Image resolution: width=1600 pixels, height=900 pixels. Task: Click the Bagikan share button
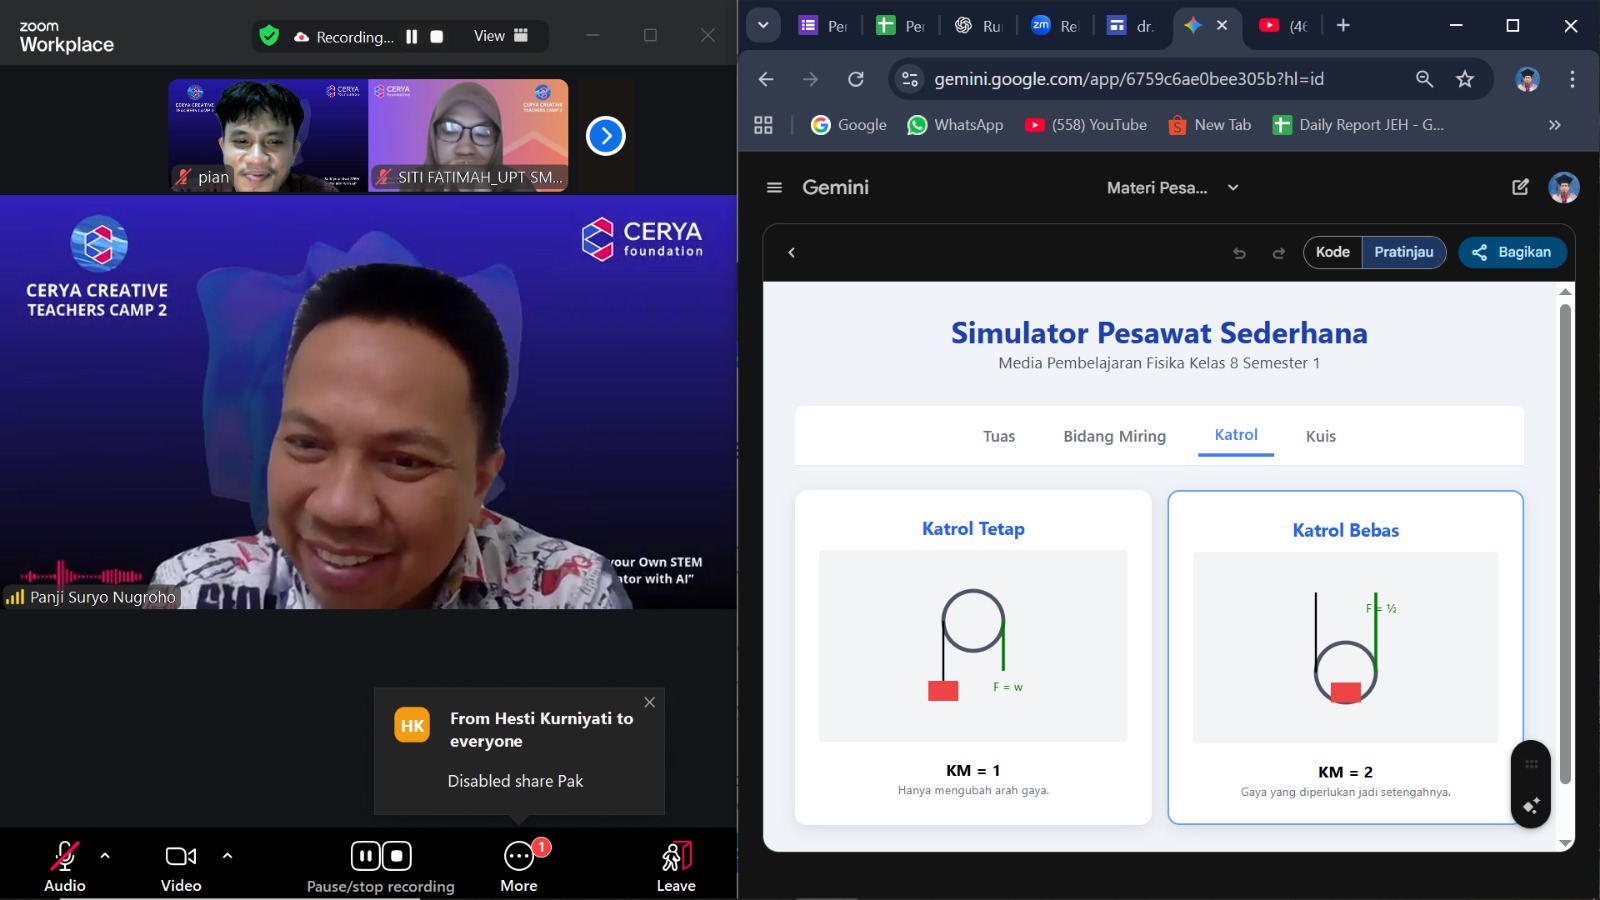click(x=1512, y=252)
